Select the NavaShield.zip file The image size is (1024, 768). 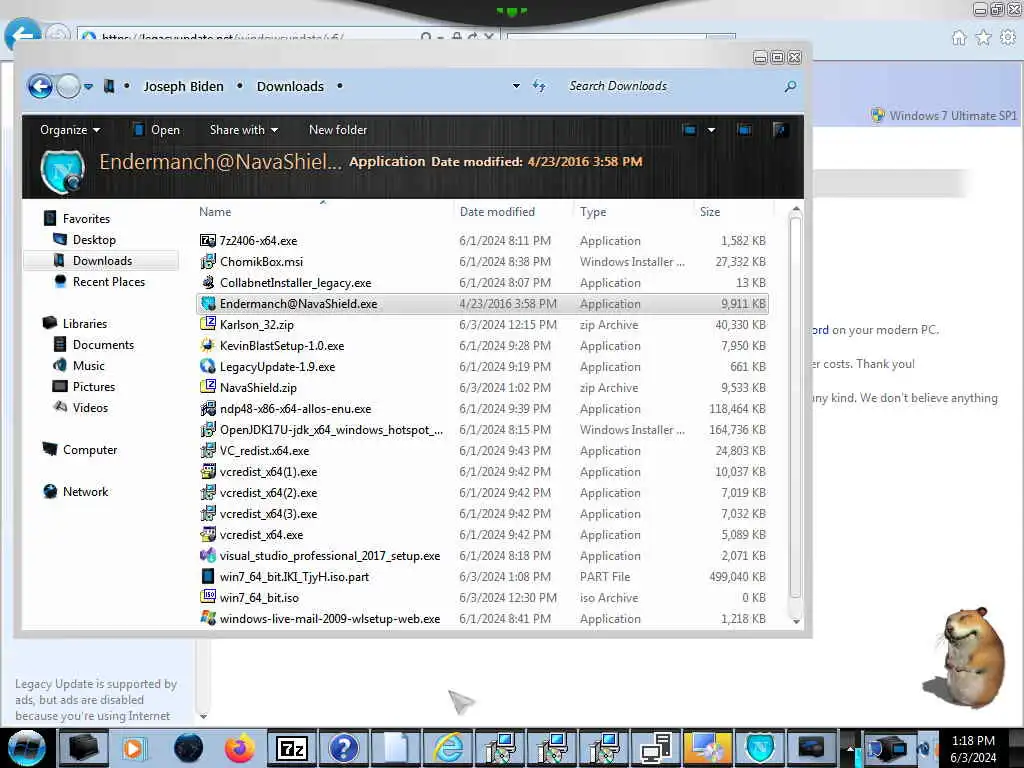point(482,387)
